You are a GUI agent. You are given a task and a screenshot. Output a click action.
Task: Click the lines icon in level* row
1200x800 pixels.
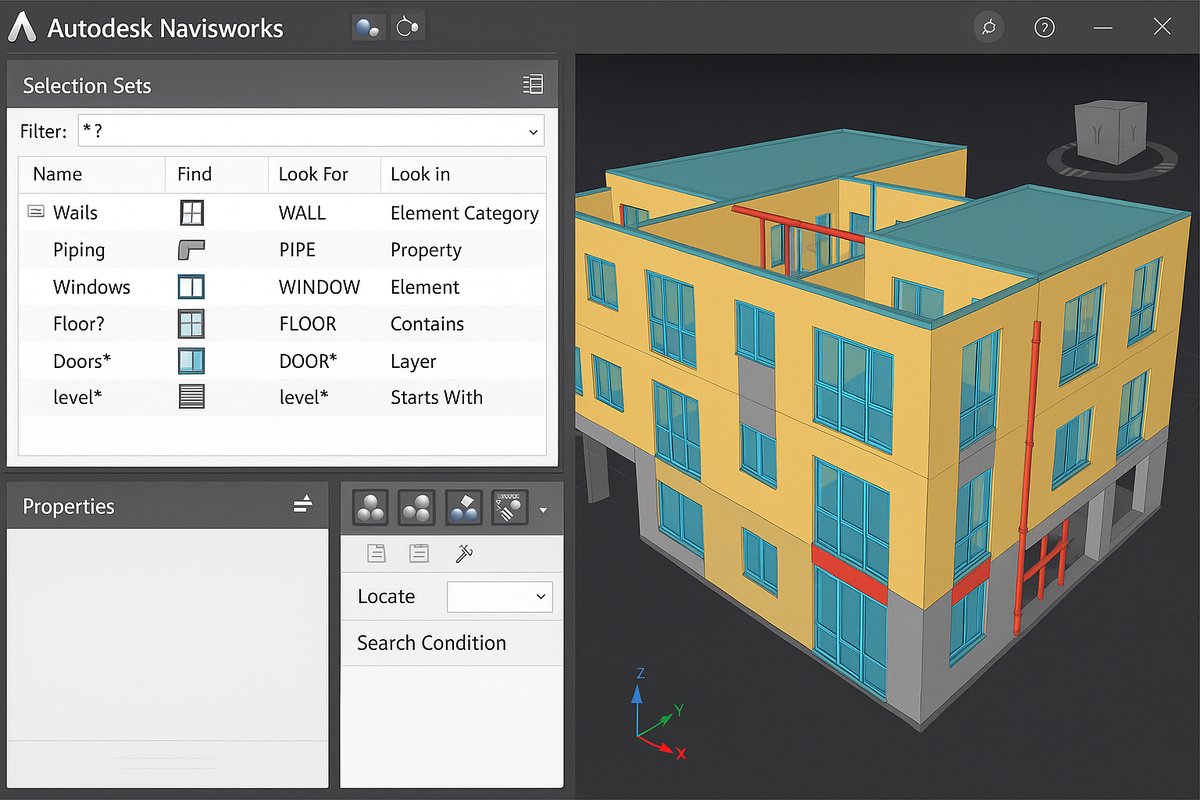(191, 397)
